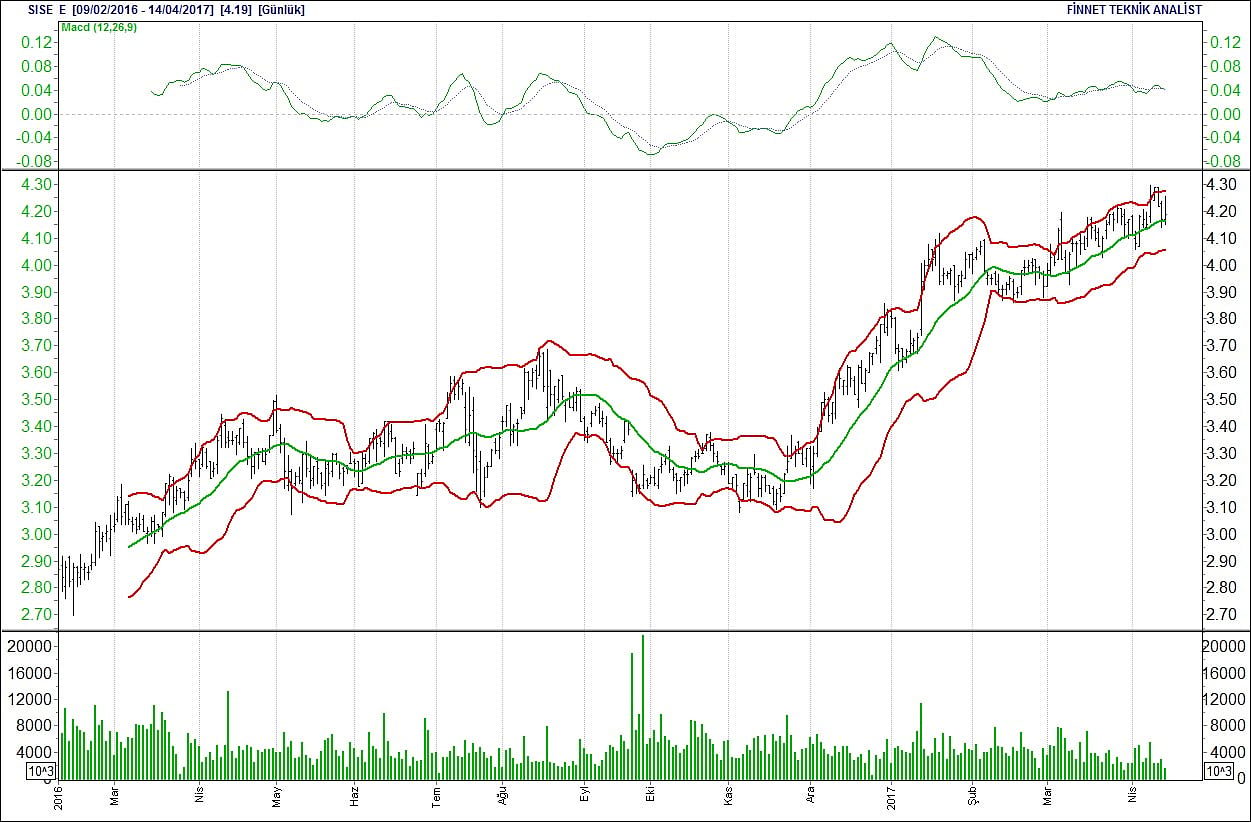Screen dimensions: 1251x822
Task: Click the 2.70 label on left price axis
Action: [36, 615]
